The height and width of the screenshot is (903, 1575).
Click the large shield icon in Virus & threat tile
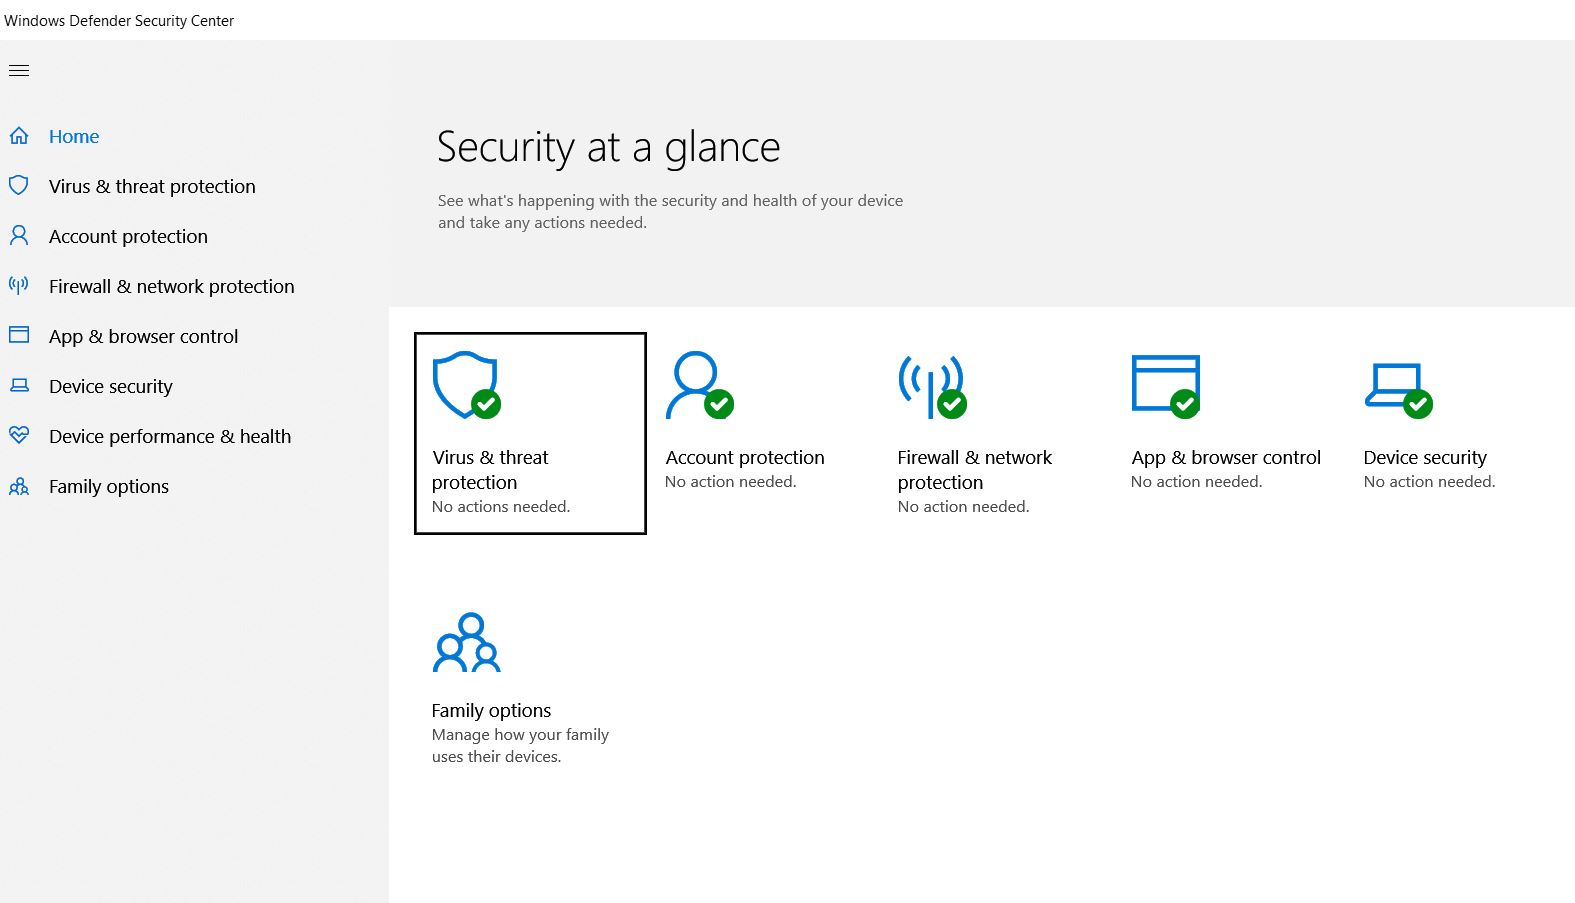pos(466,385)
